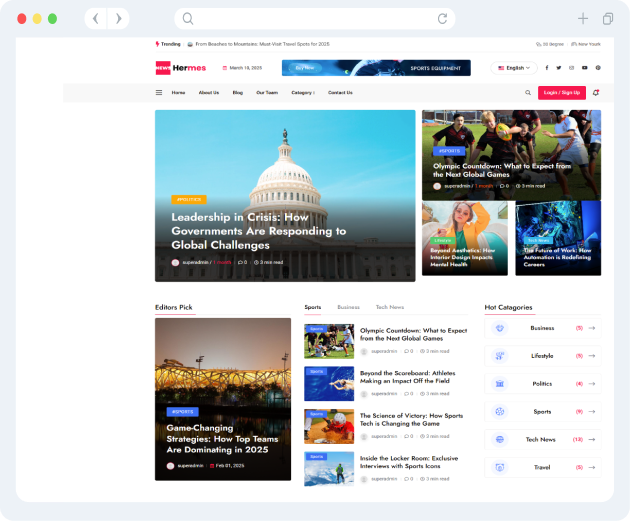Open Our Team page
The image size is (630, 521).
[267, 93]
